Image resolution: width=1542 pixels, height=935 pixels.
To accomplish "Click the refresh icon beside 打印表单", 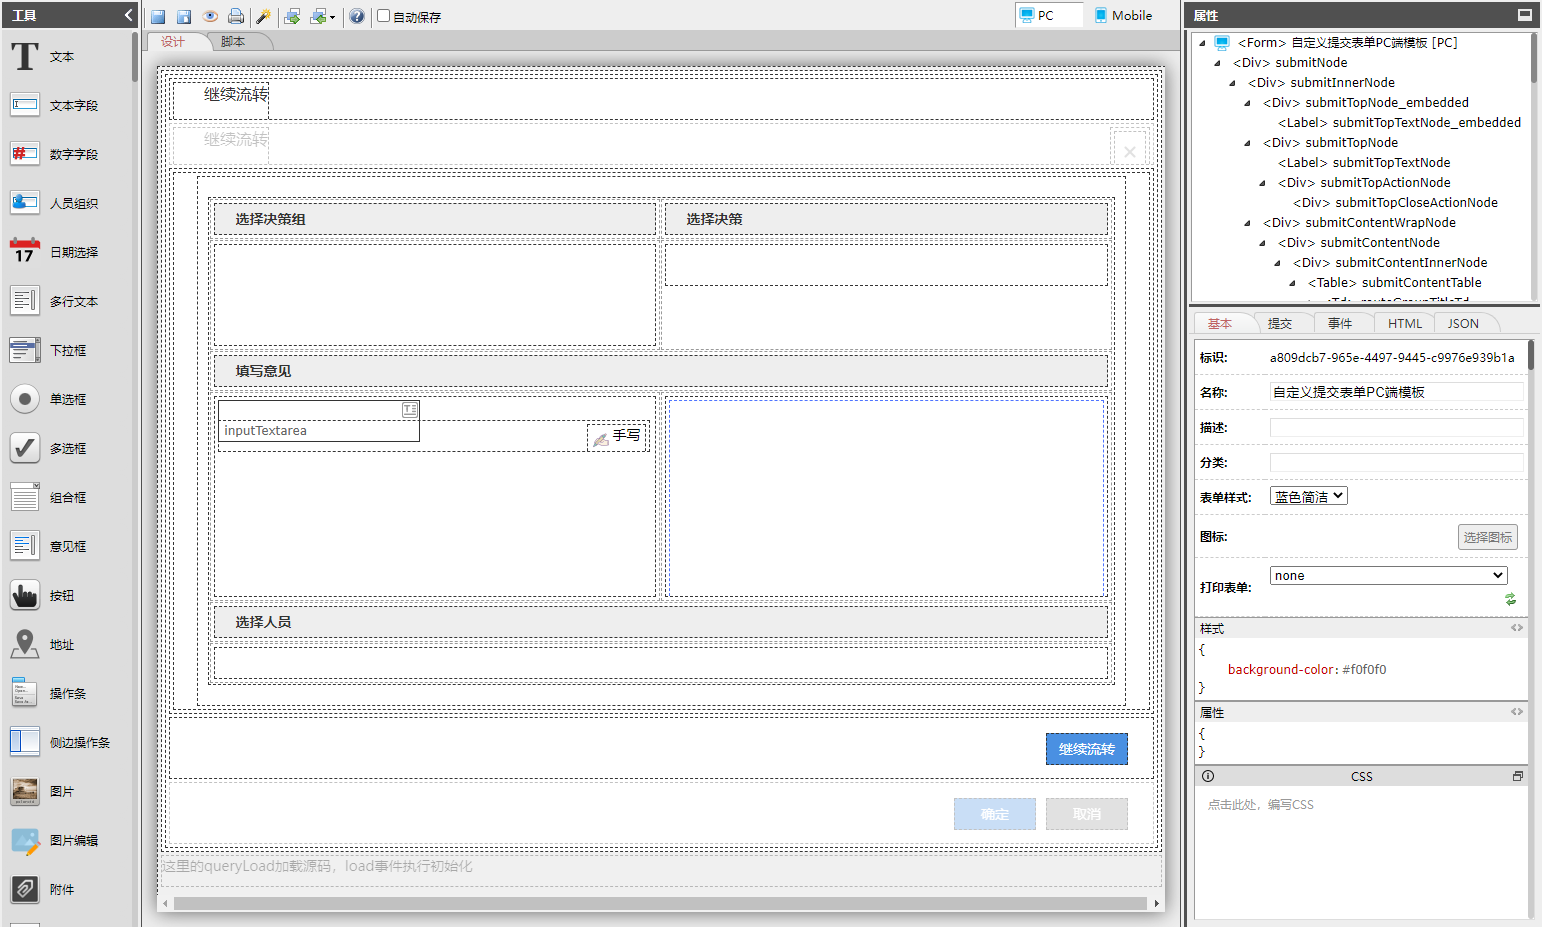I will (1510, 599).
